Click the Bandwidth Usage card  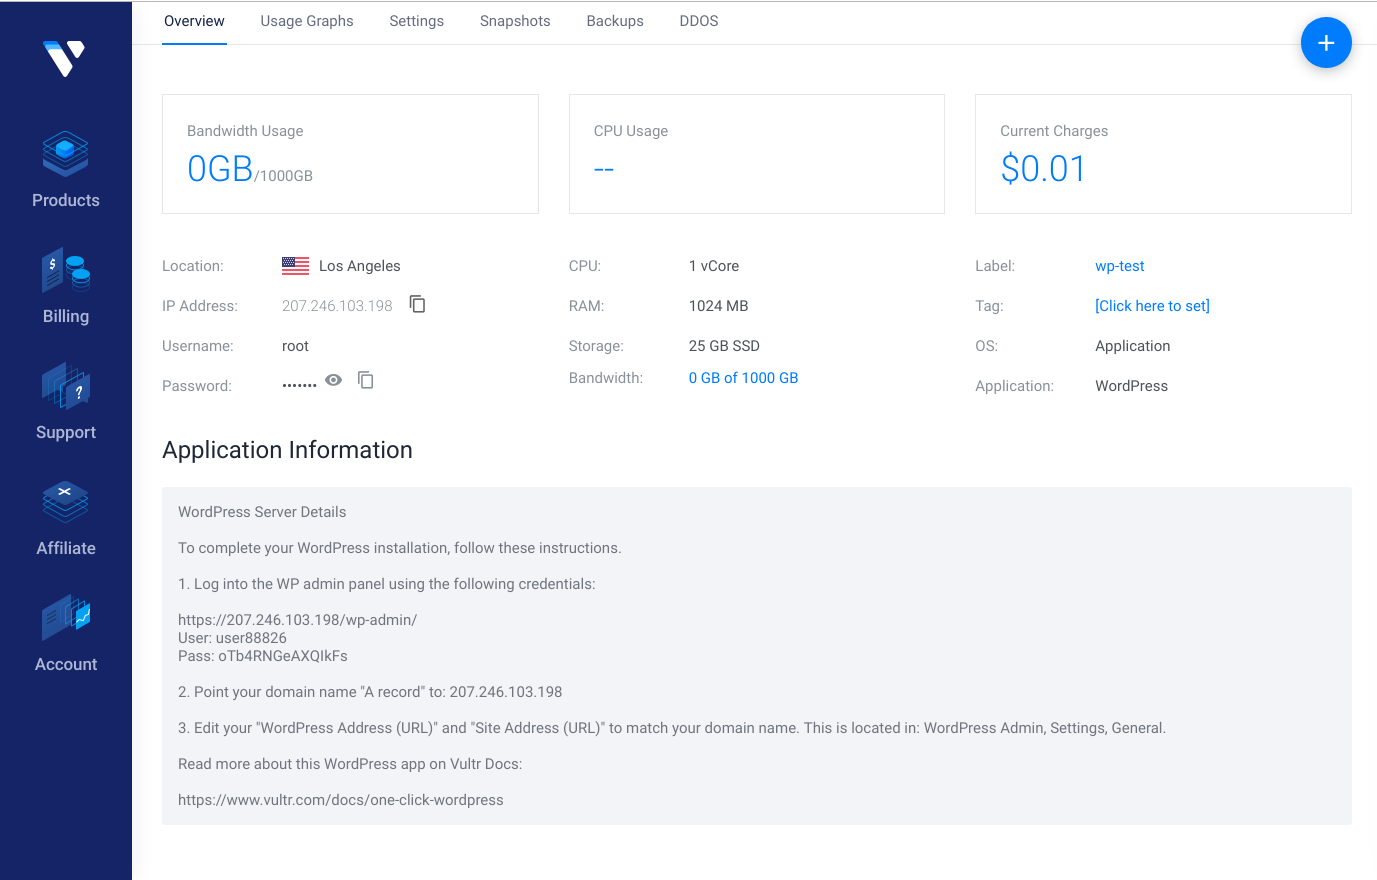tap(350, 154)
